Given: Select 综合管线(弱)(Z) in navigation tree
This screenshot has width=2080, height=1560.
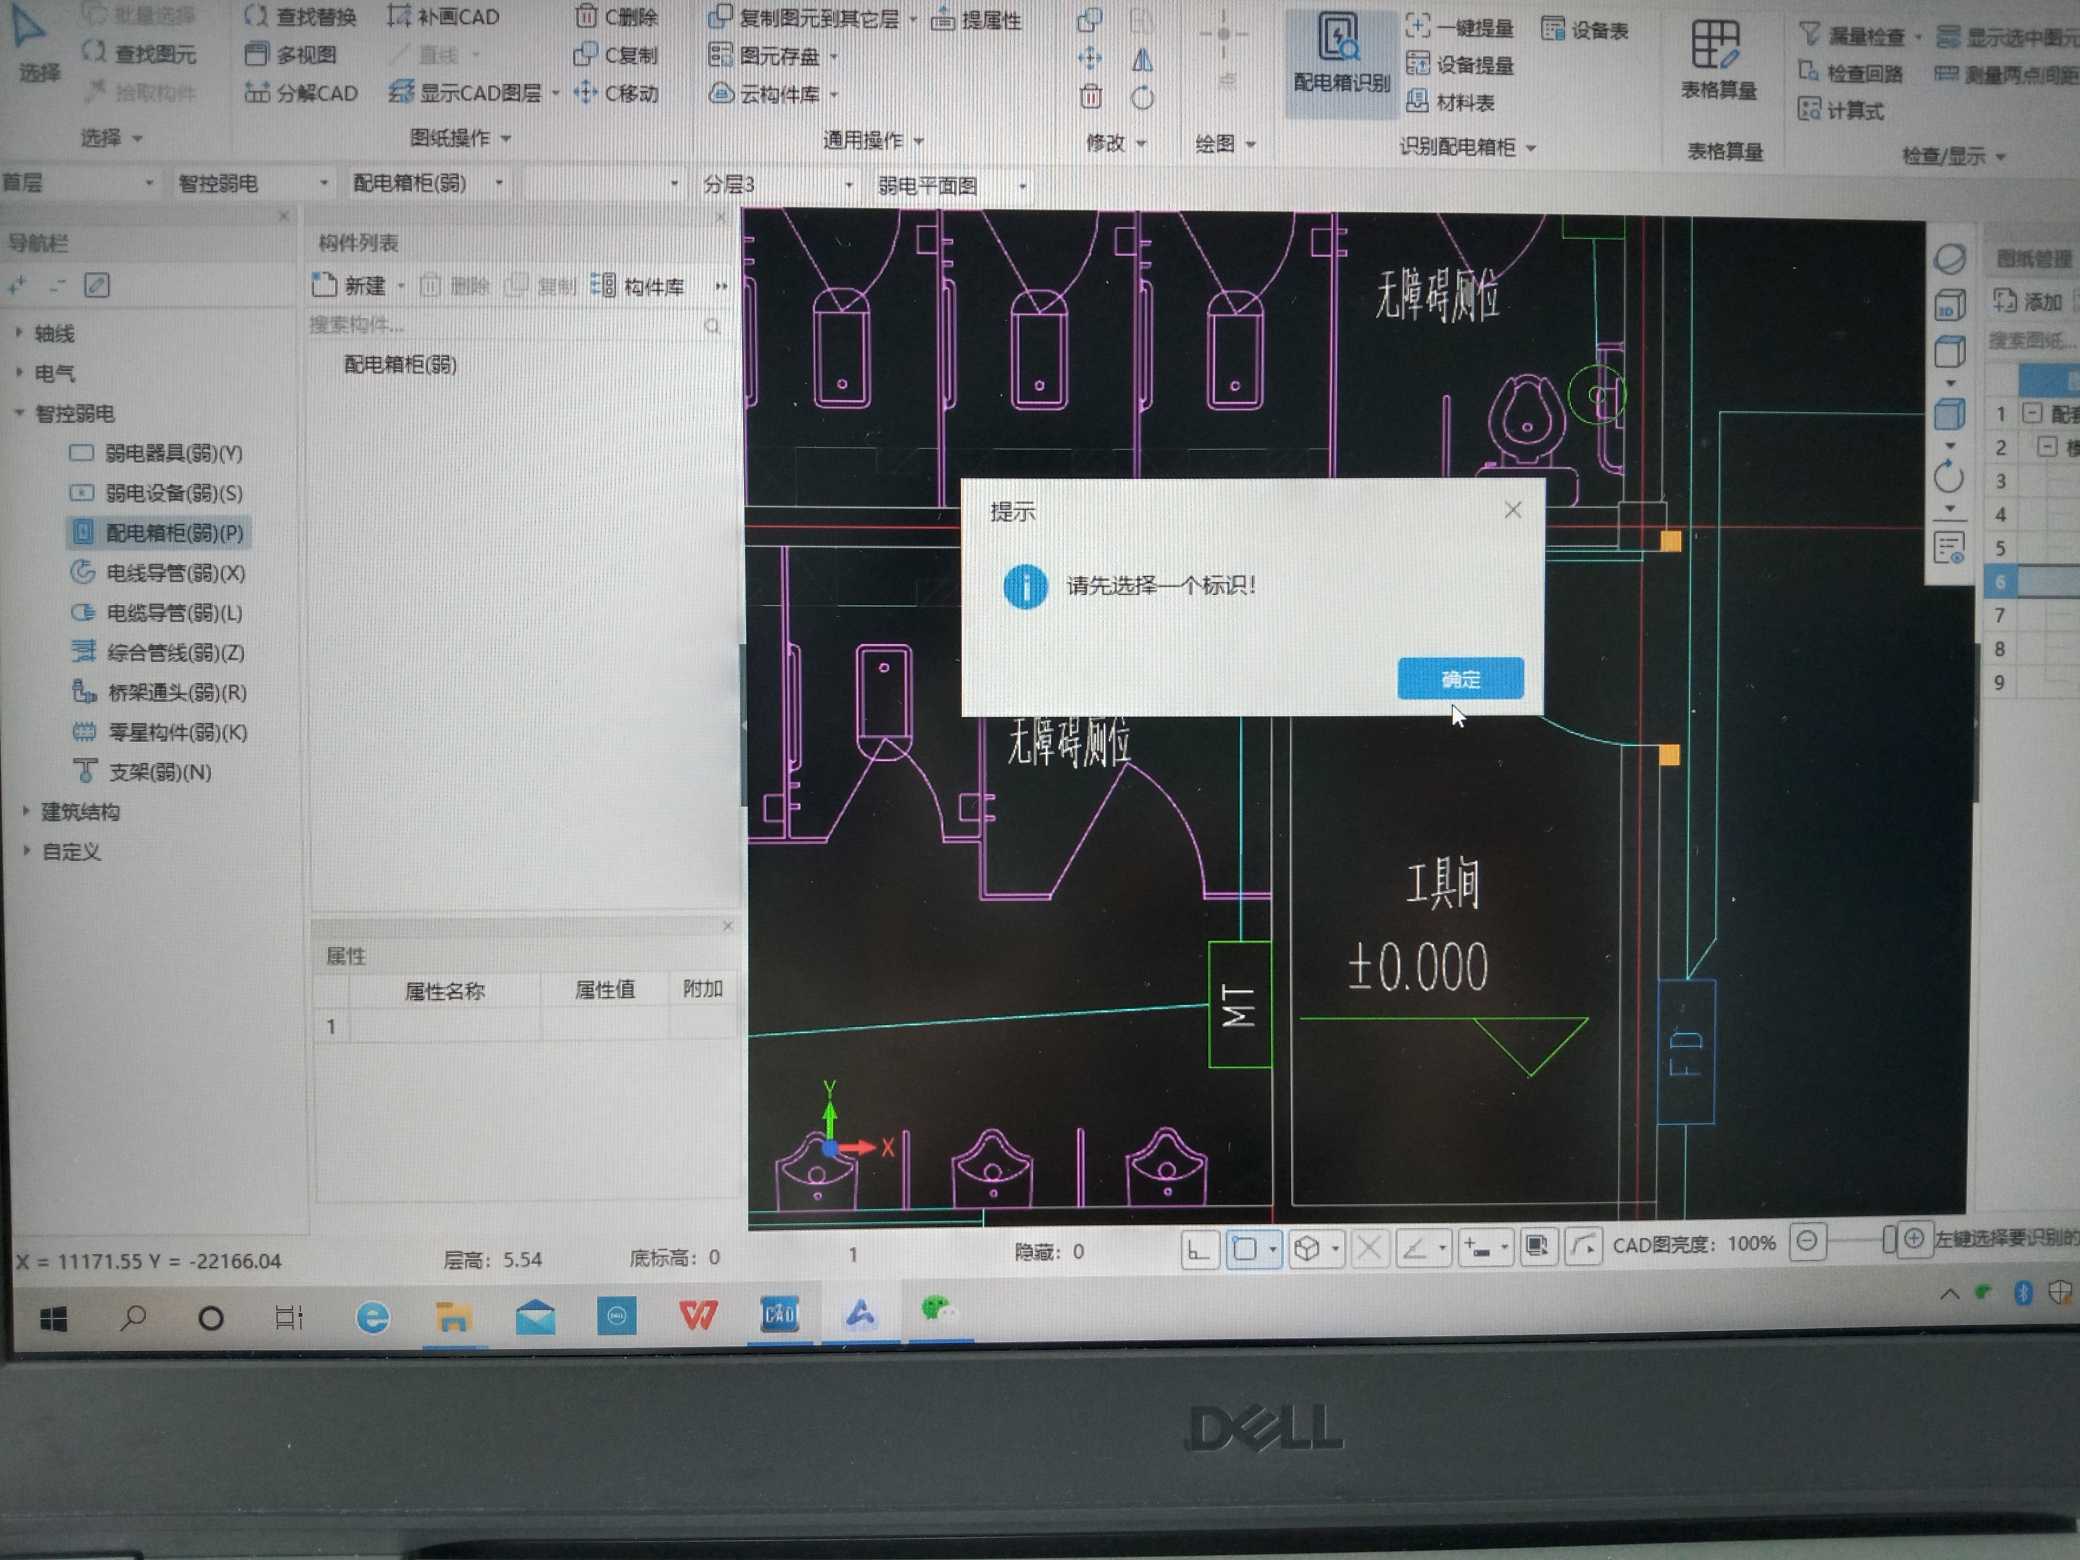Looking at the screenshot, I should pyautogui.click(x=158, y=653).
